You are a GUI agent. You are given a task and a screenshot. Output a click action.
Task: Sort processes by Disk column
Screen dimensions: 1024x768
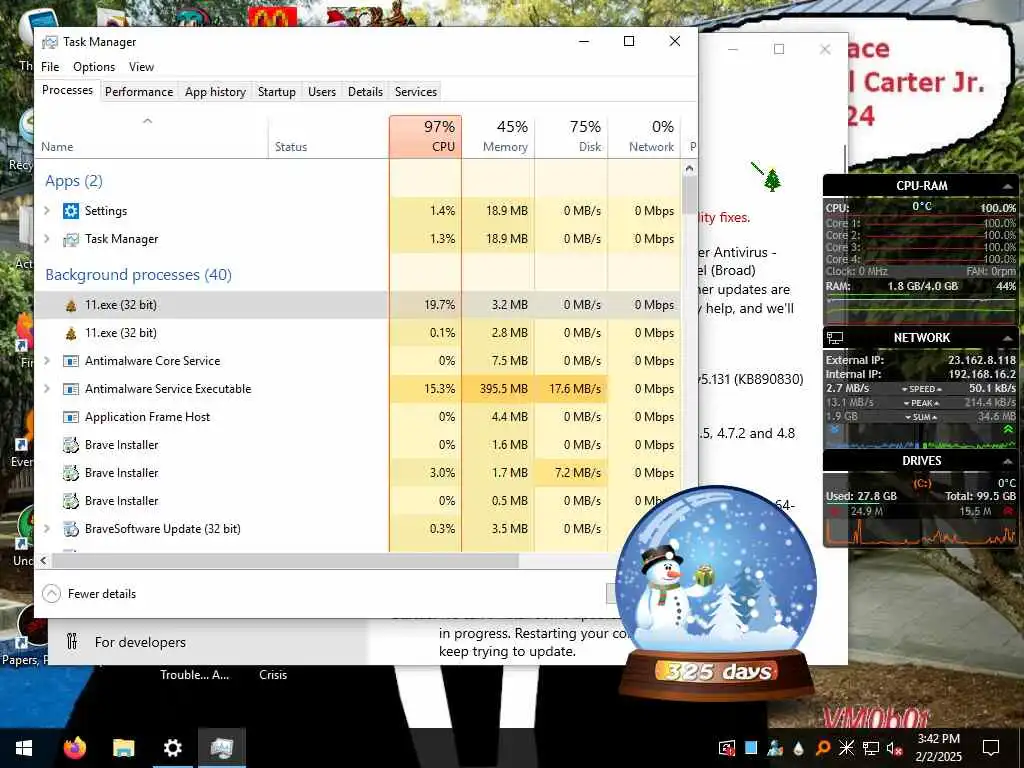click(x=571, y=136)
